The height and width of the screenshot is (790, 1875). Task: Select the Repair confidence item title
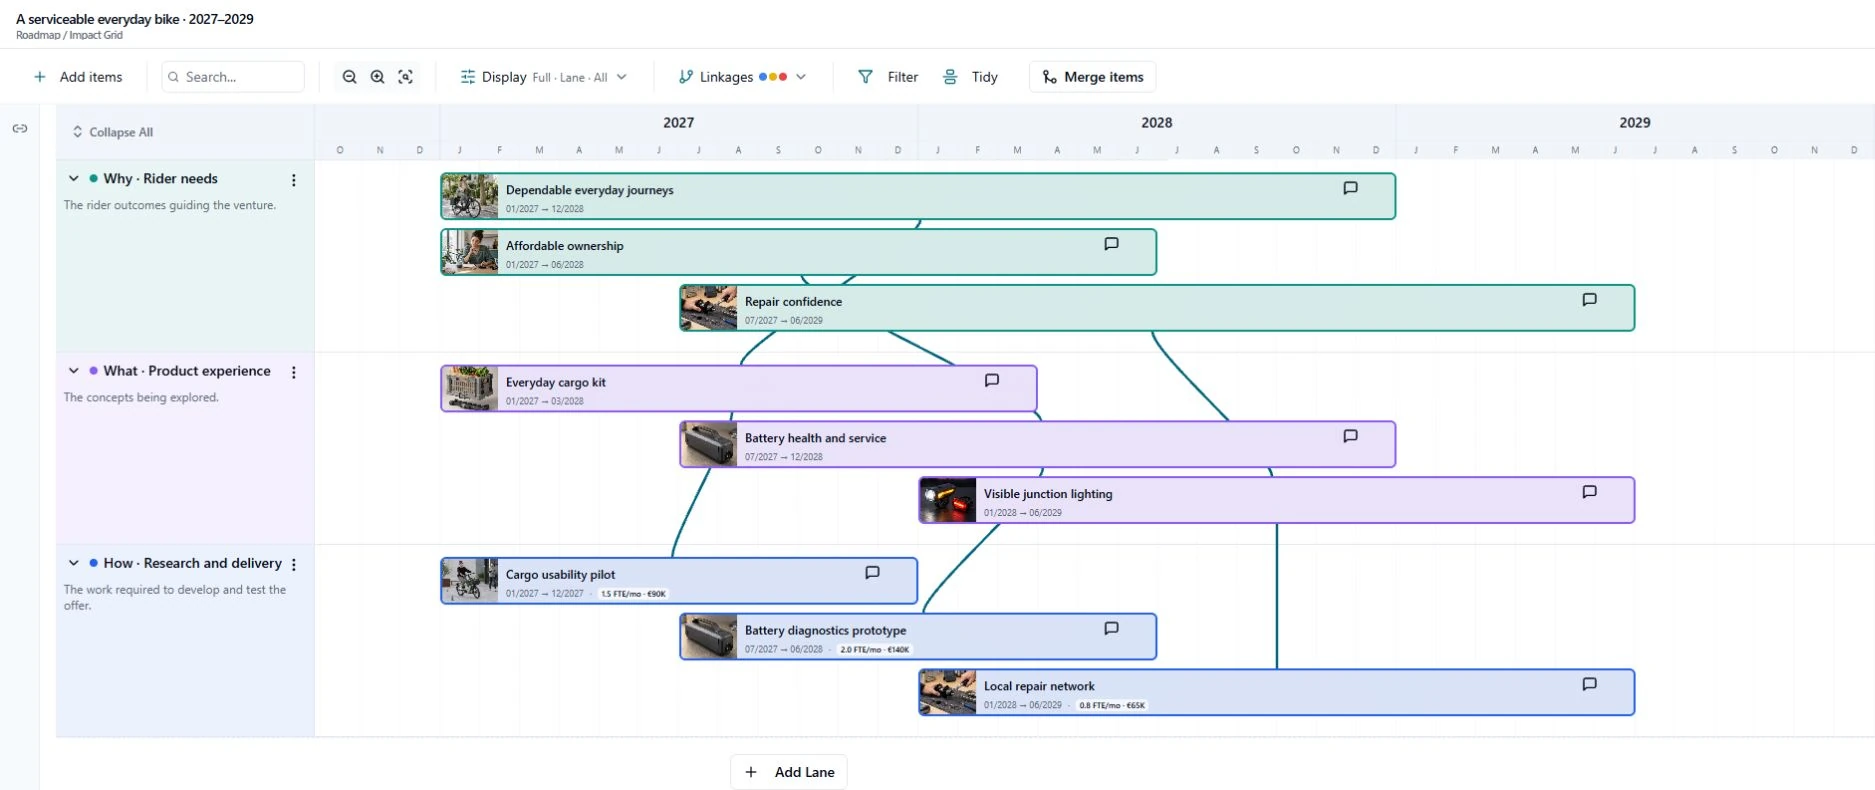[793, 301]
